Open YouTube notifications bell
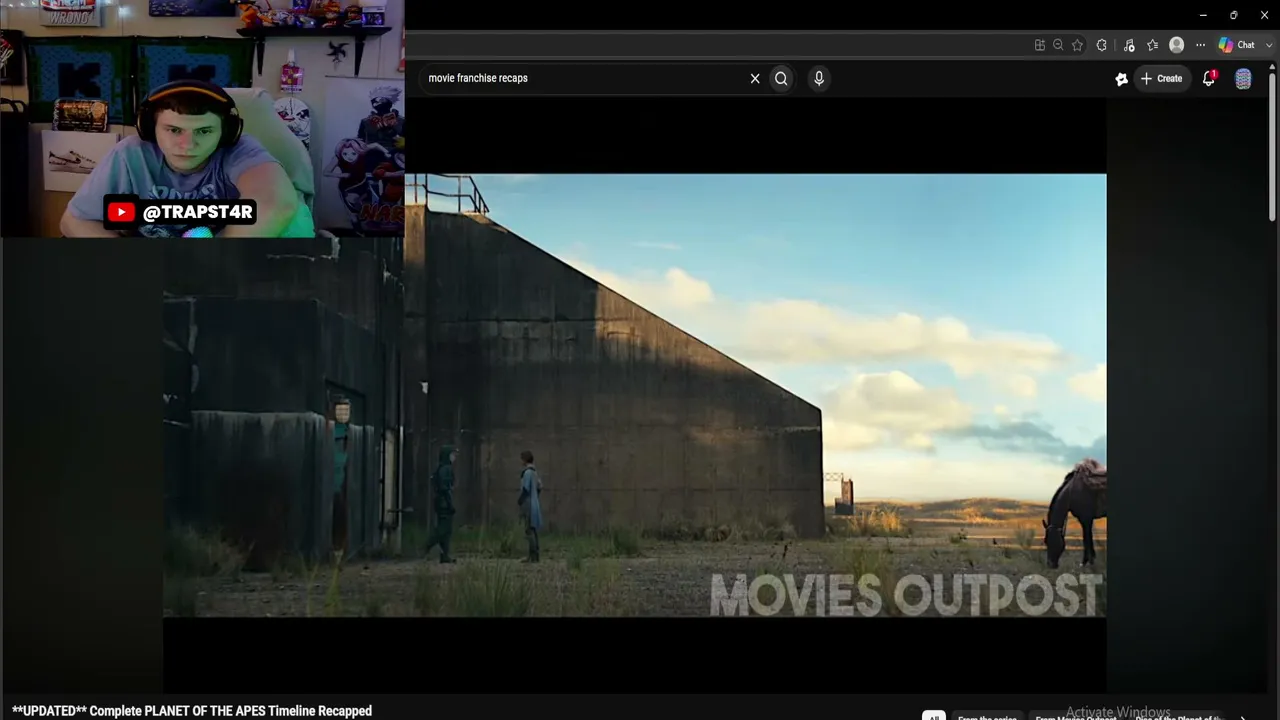 pyautogui.click(x=1209, y=78)
